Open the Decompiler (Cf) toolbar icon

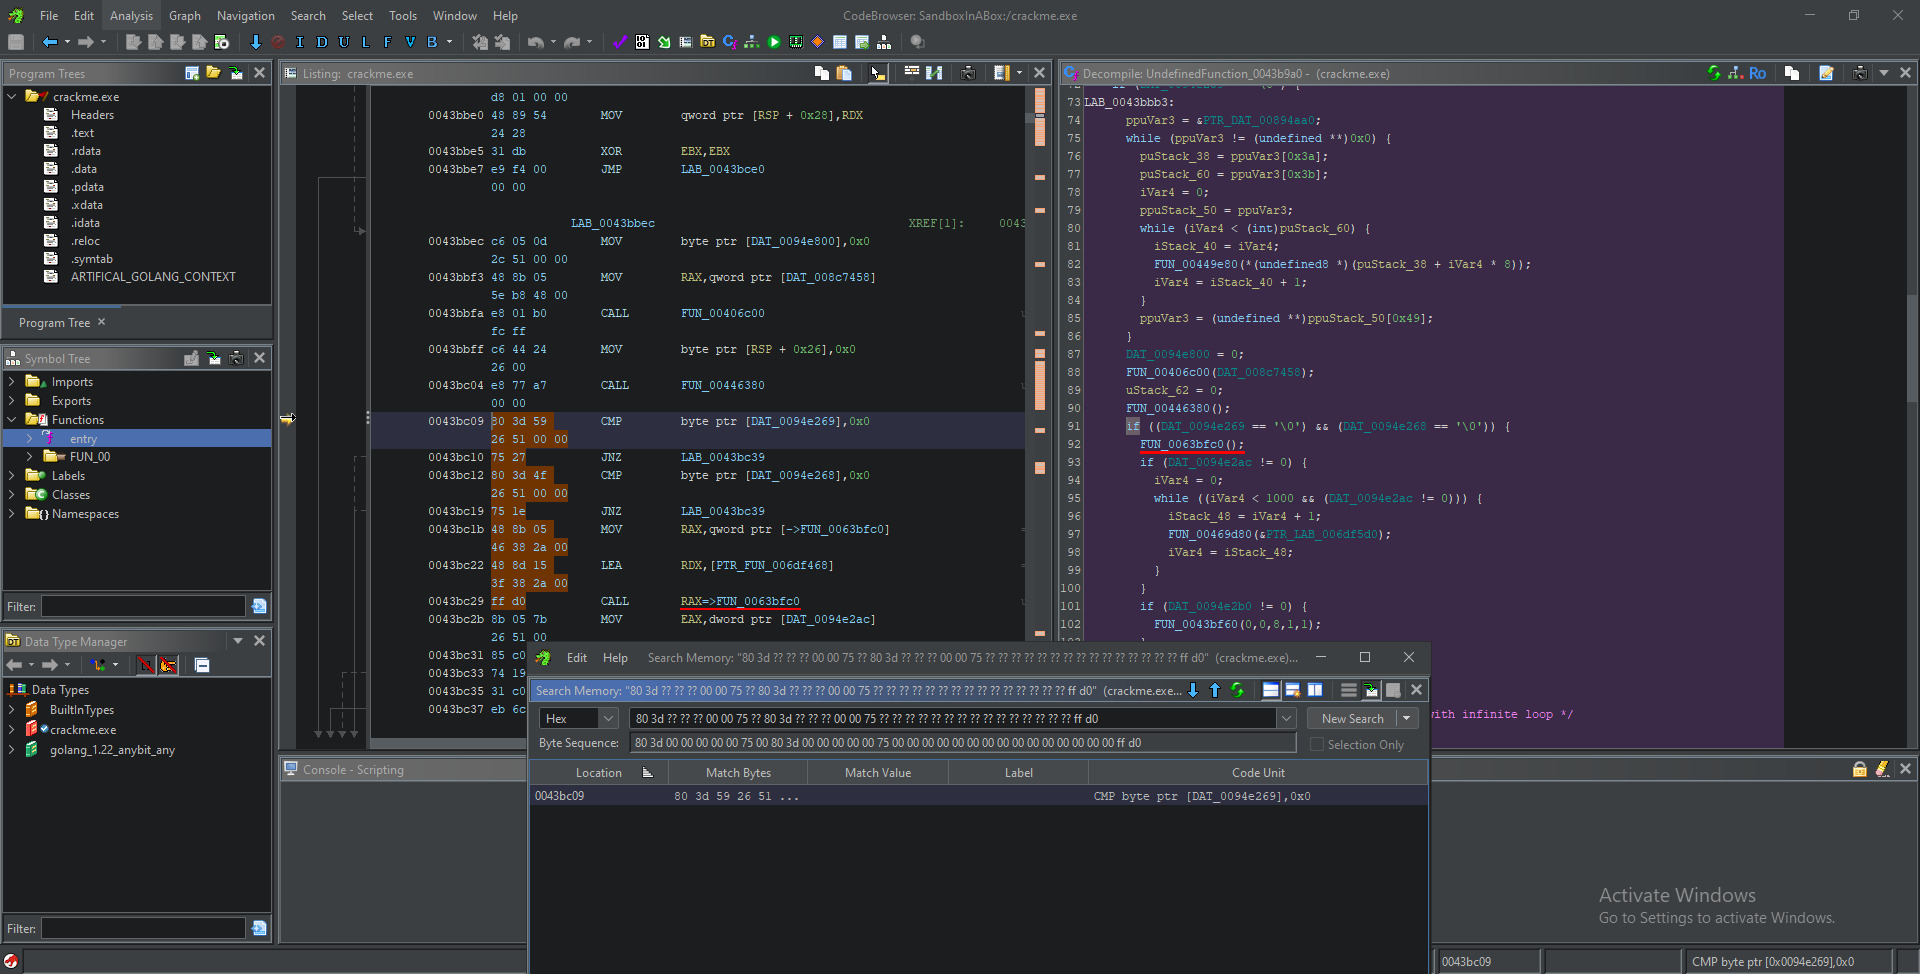pyautogui.click(x=730, y=42)
